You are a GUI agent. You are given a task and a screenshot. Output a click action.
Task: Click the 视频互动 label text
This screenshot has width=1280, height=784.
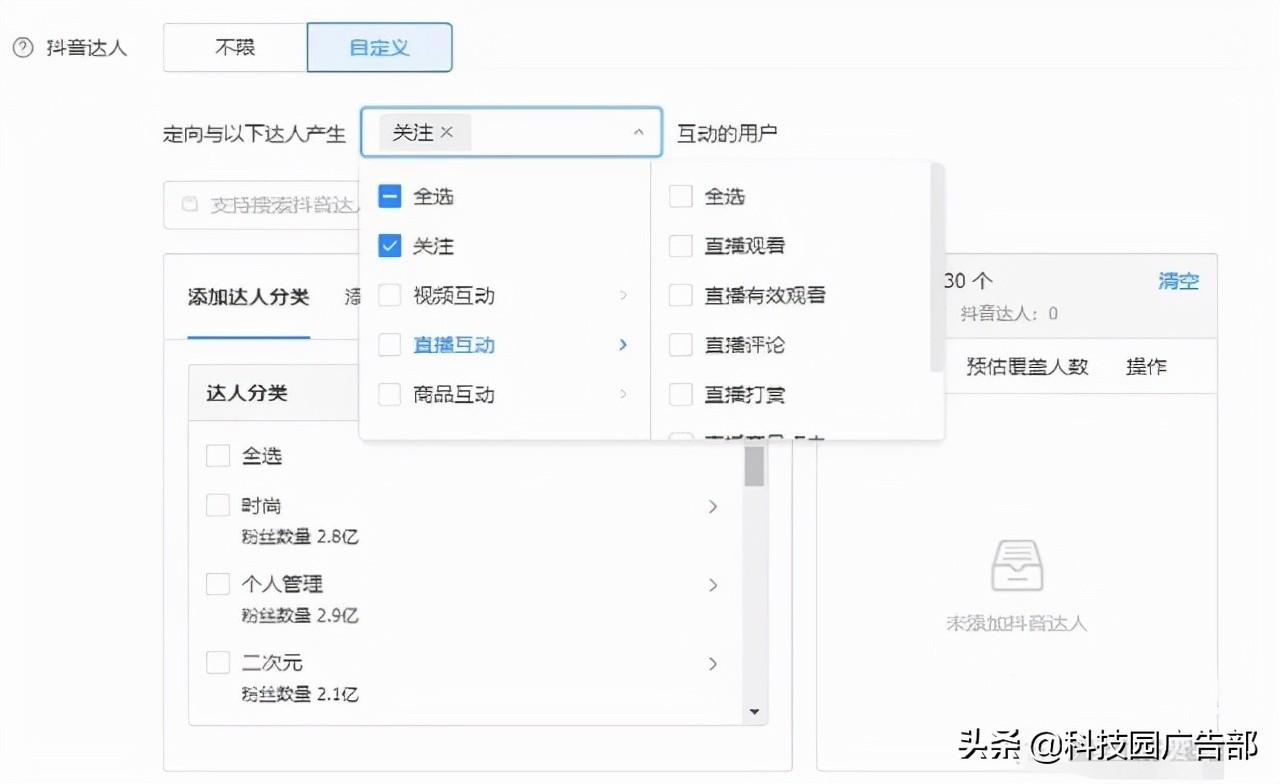pos(454,295)
